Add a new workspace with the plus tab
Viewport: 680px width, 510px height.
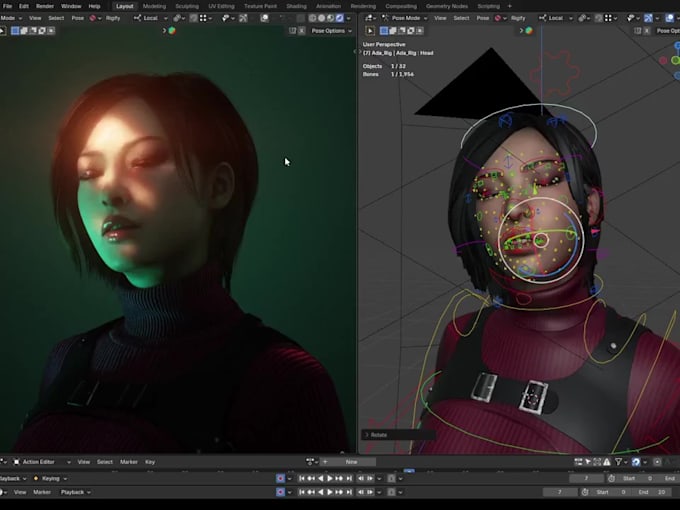point(510,6)
